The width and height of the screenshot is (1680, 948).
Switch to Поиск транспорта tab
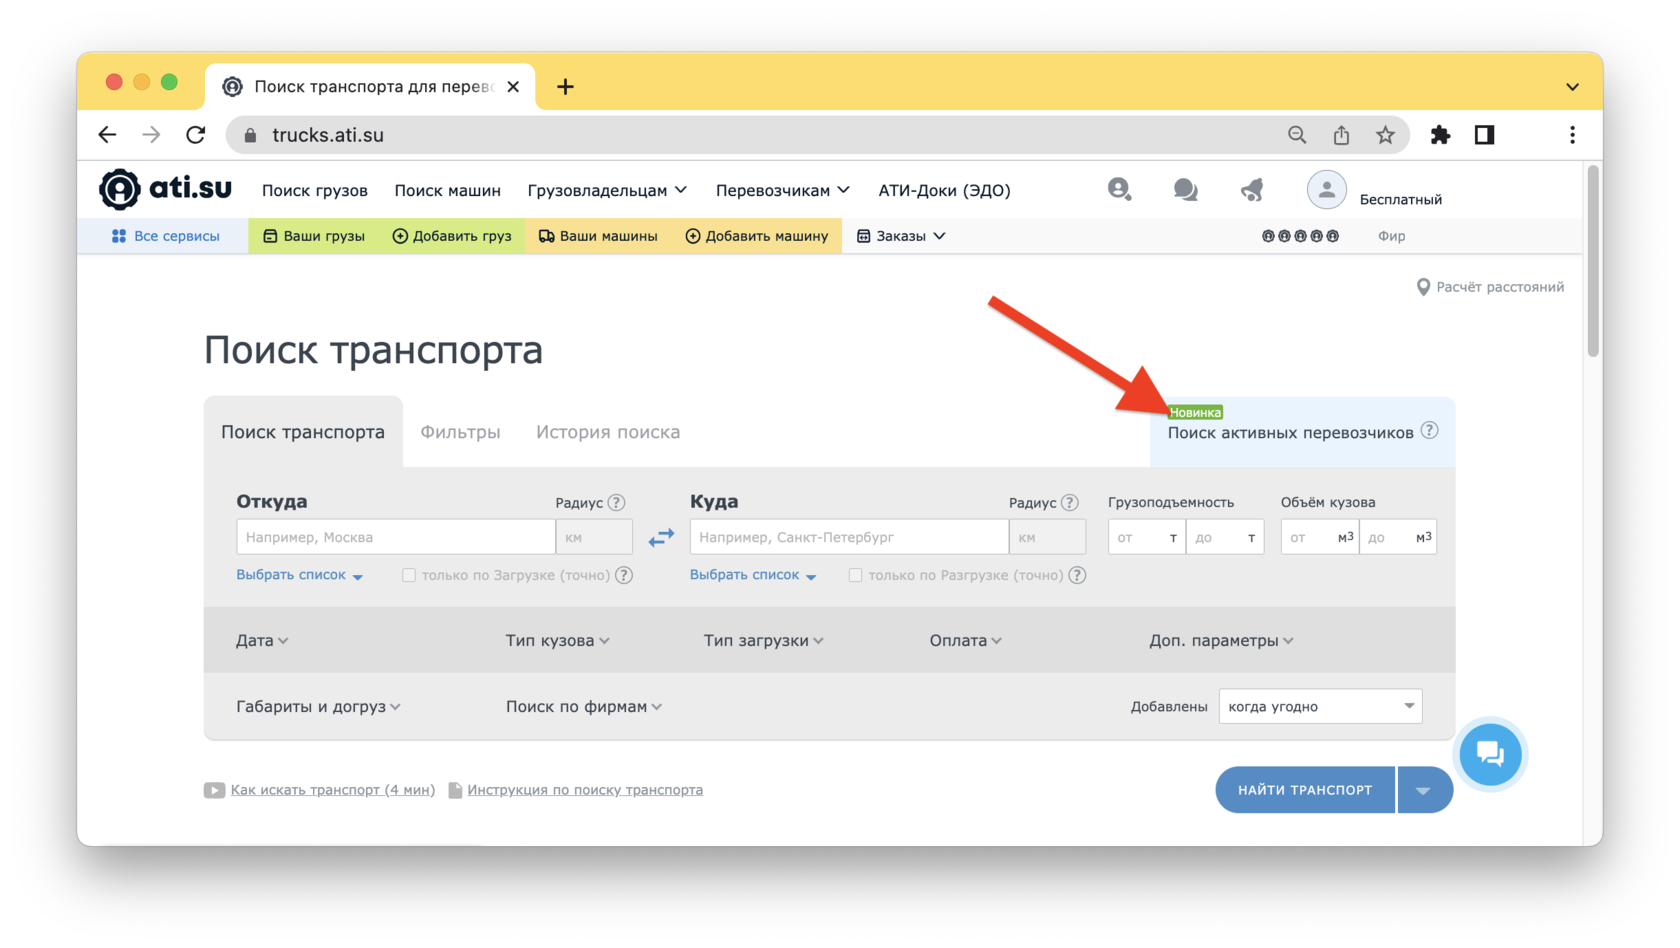point(303,432)
